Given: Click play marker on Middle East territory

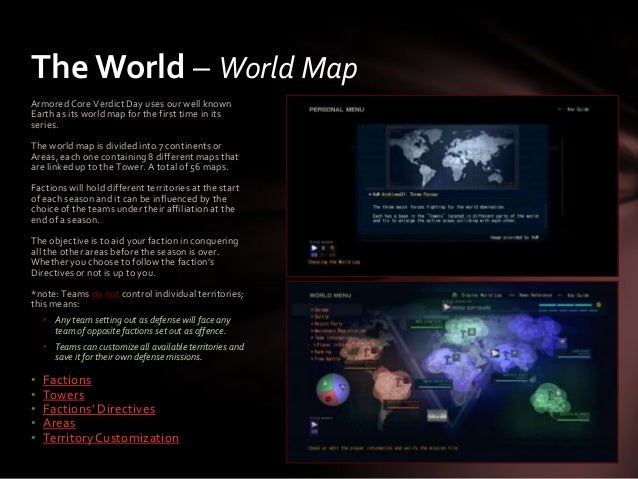Looking at the screenshot, I should [x=495, y=353].
